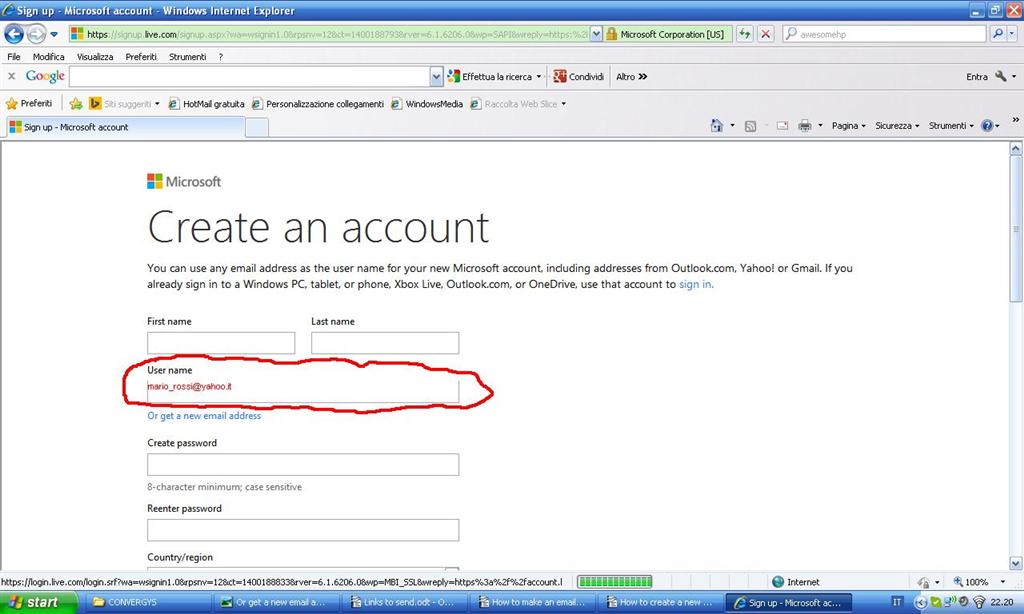Open the Siti suggeriti Bing item
The width and height of the screenshot is (1024, 614).
[x=124, y=103]
